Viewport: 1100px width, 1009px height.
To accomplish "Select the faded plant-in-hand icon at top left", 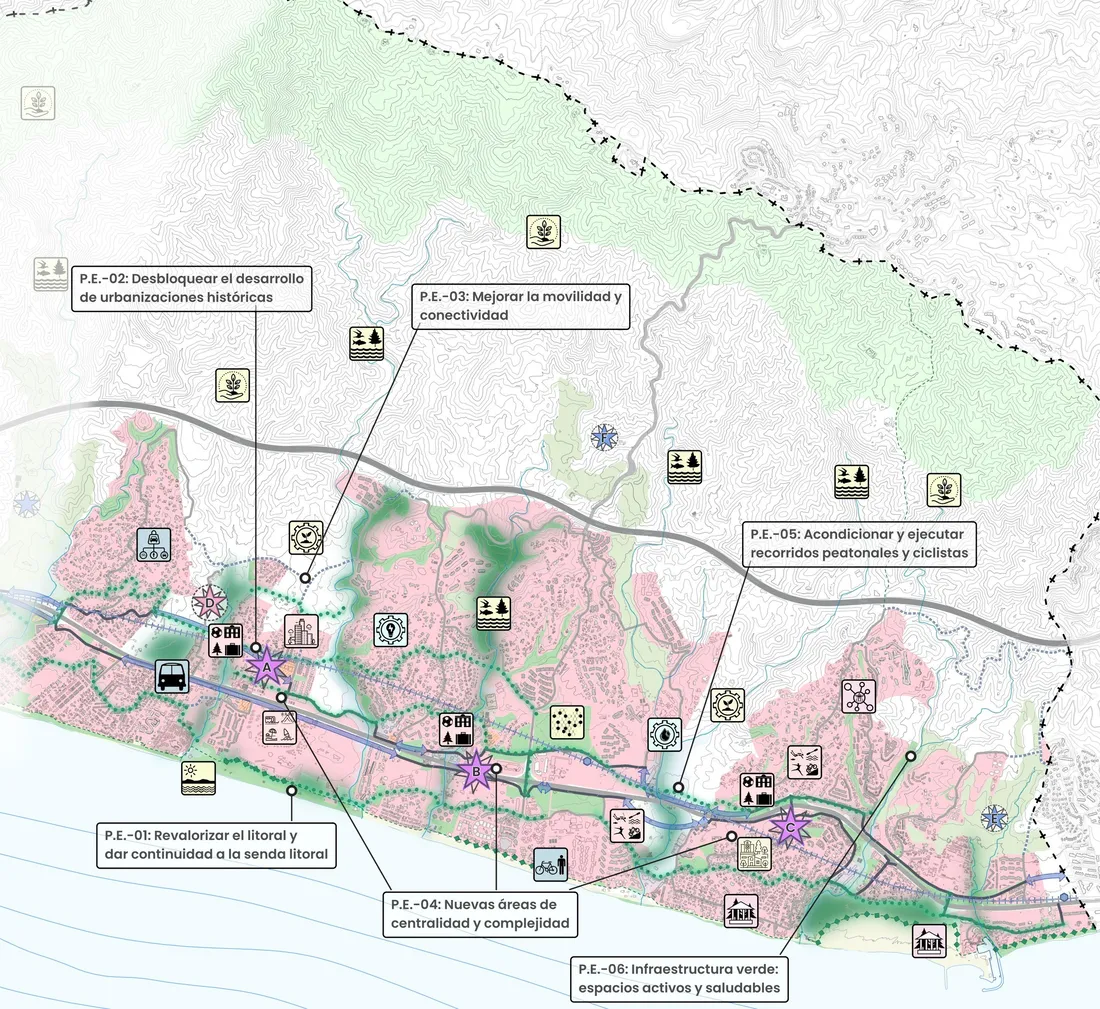I will click(x=38, y=103).
